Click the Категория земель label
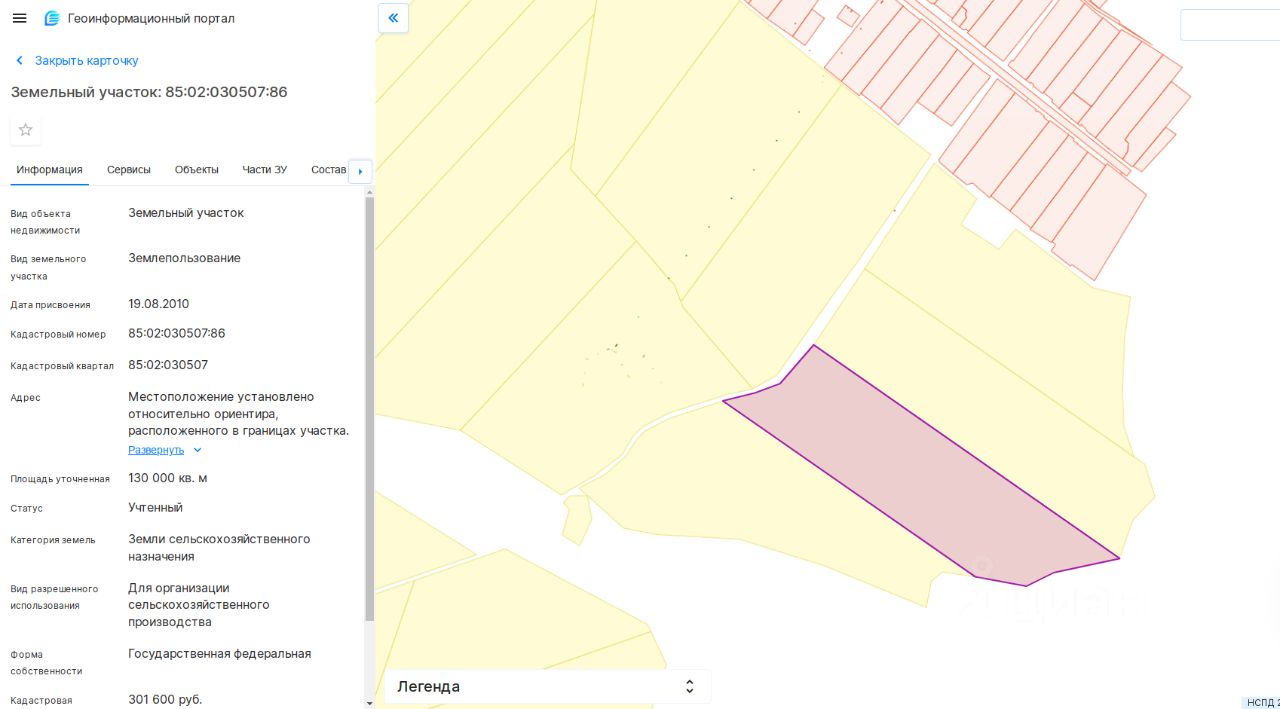The image size is (1280, 709). [x=53, y=540]
